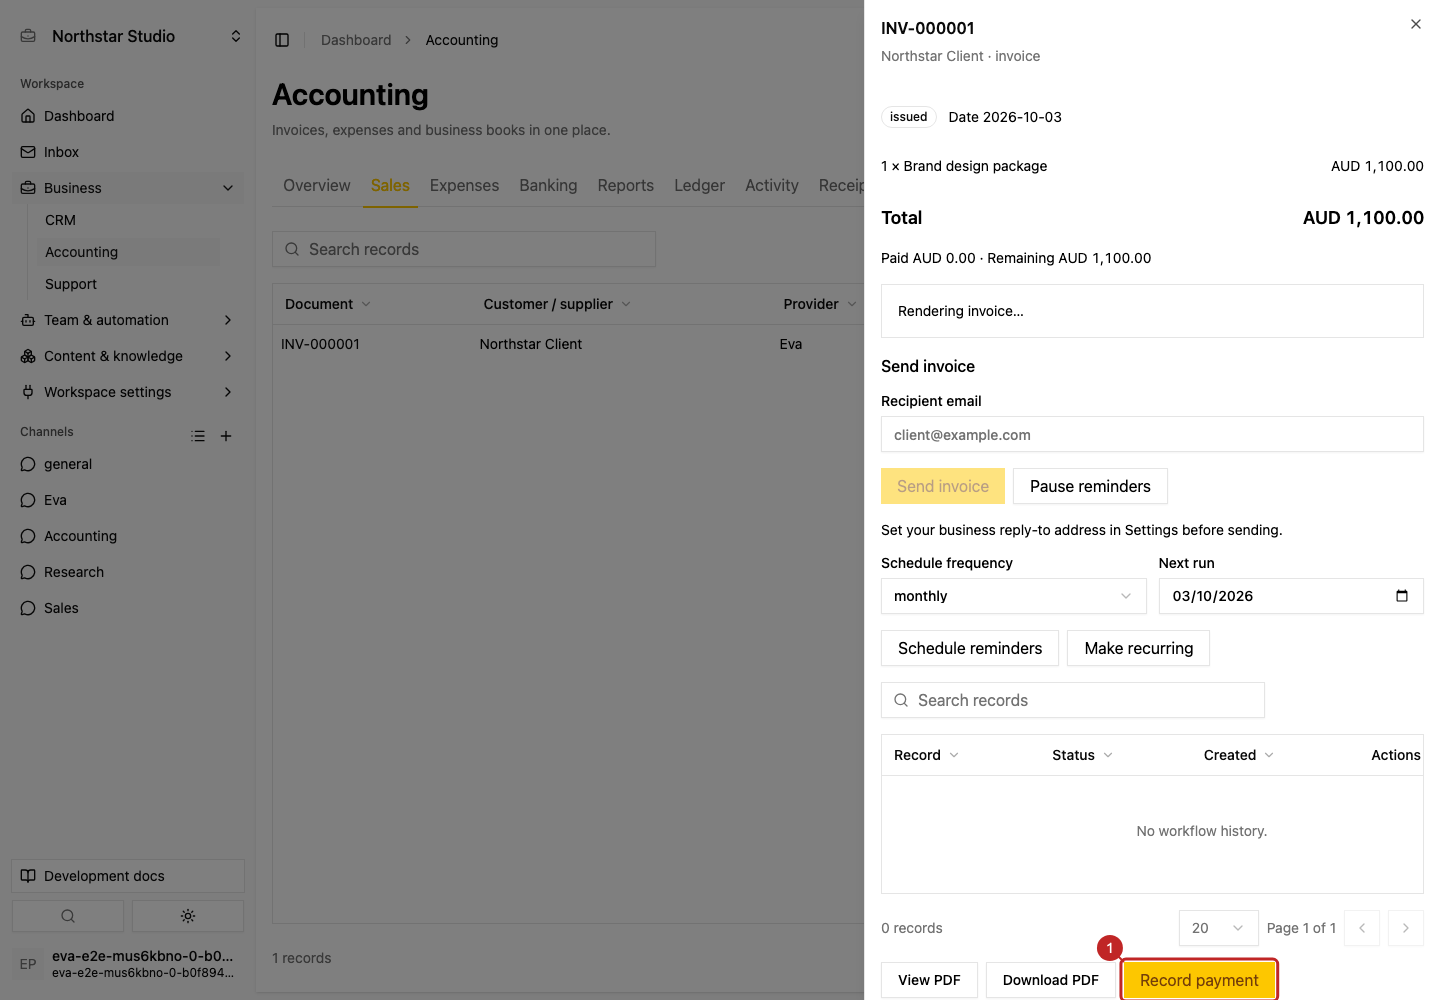Click the channel list view icon
Image resolution: width=1440 pixels, height=1000 pixels.
tap(198, 436)
